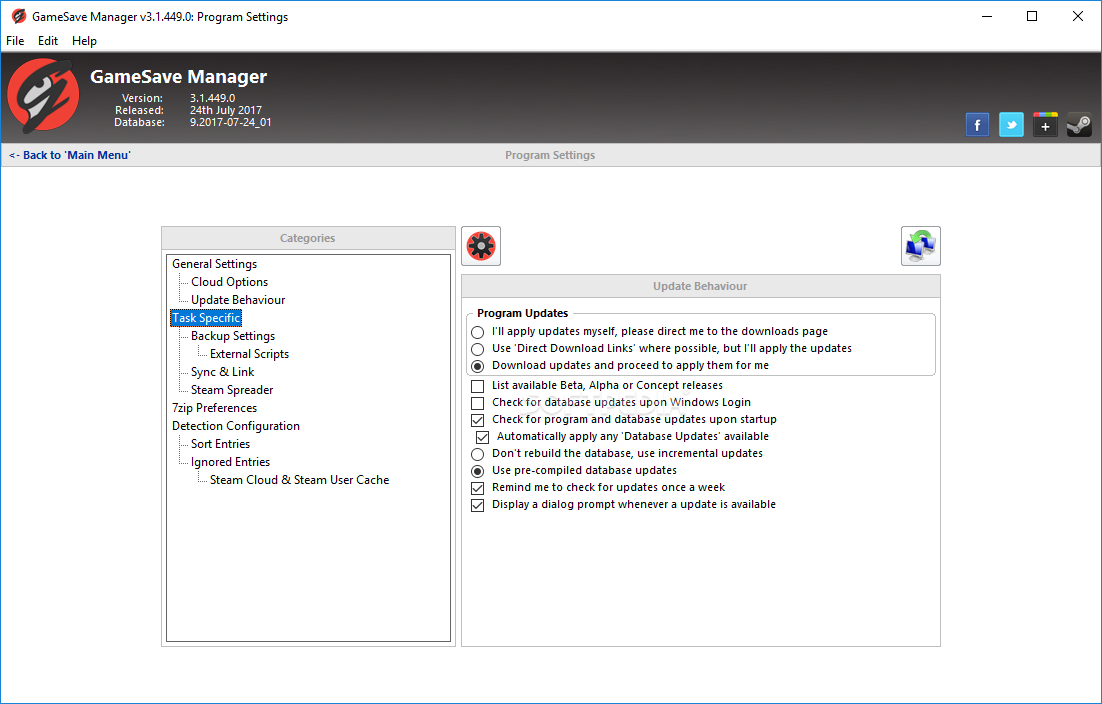Select General Settings category
1102x704 pixels.
coord(214,263)
